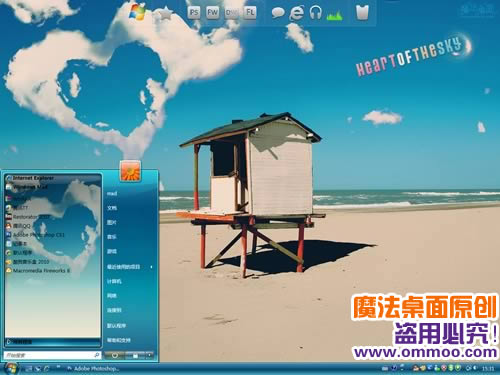Viewport: 500px width, 375px height.
Task: Click the orange flower user picture
Action: (x=130, y=171)
